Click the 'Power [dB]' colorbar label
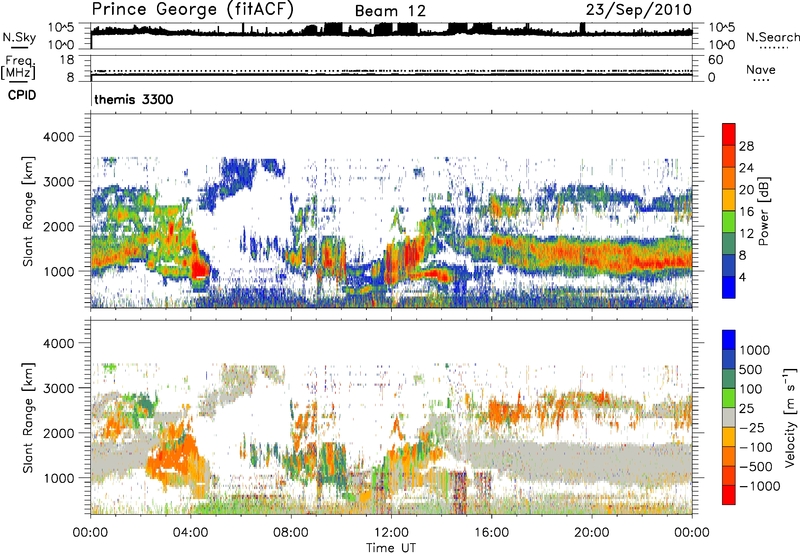 (763, 211)
